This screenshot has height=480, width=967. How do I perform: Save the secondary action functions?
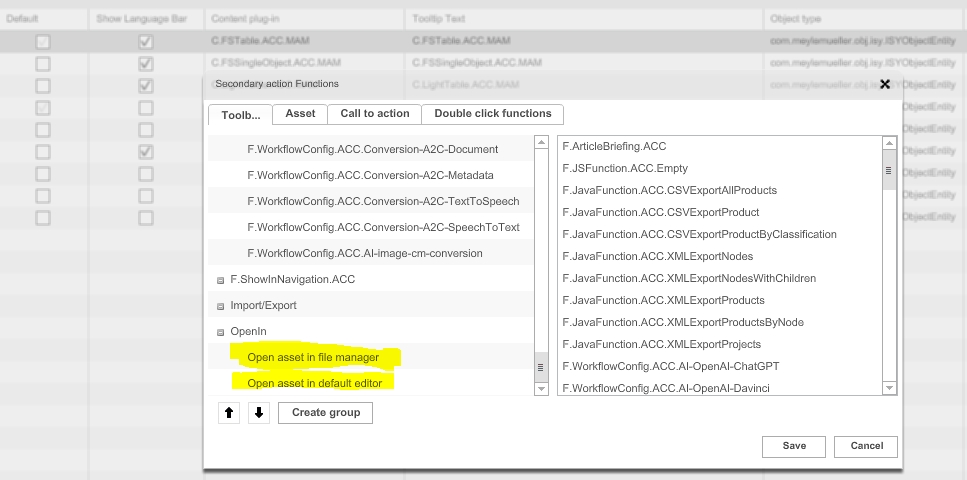click(794, 446)
